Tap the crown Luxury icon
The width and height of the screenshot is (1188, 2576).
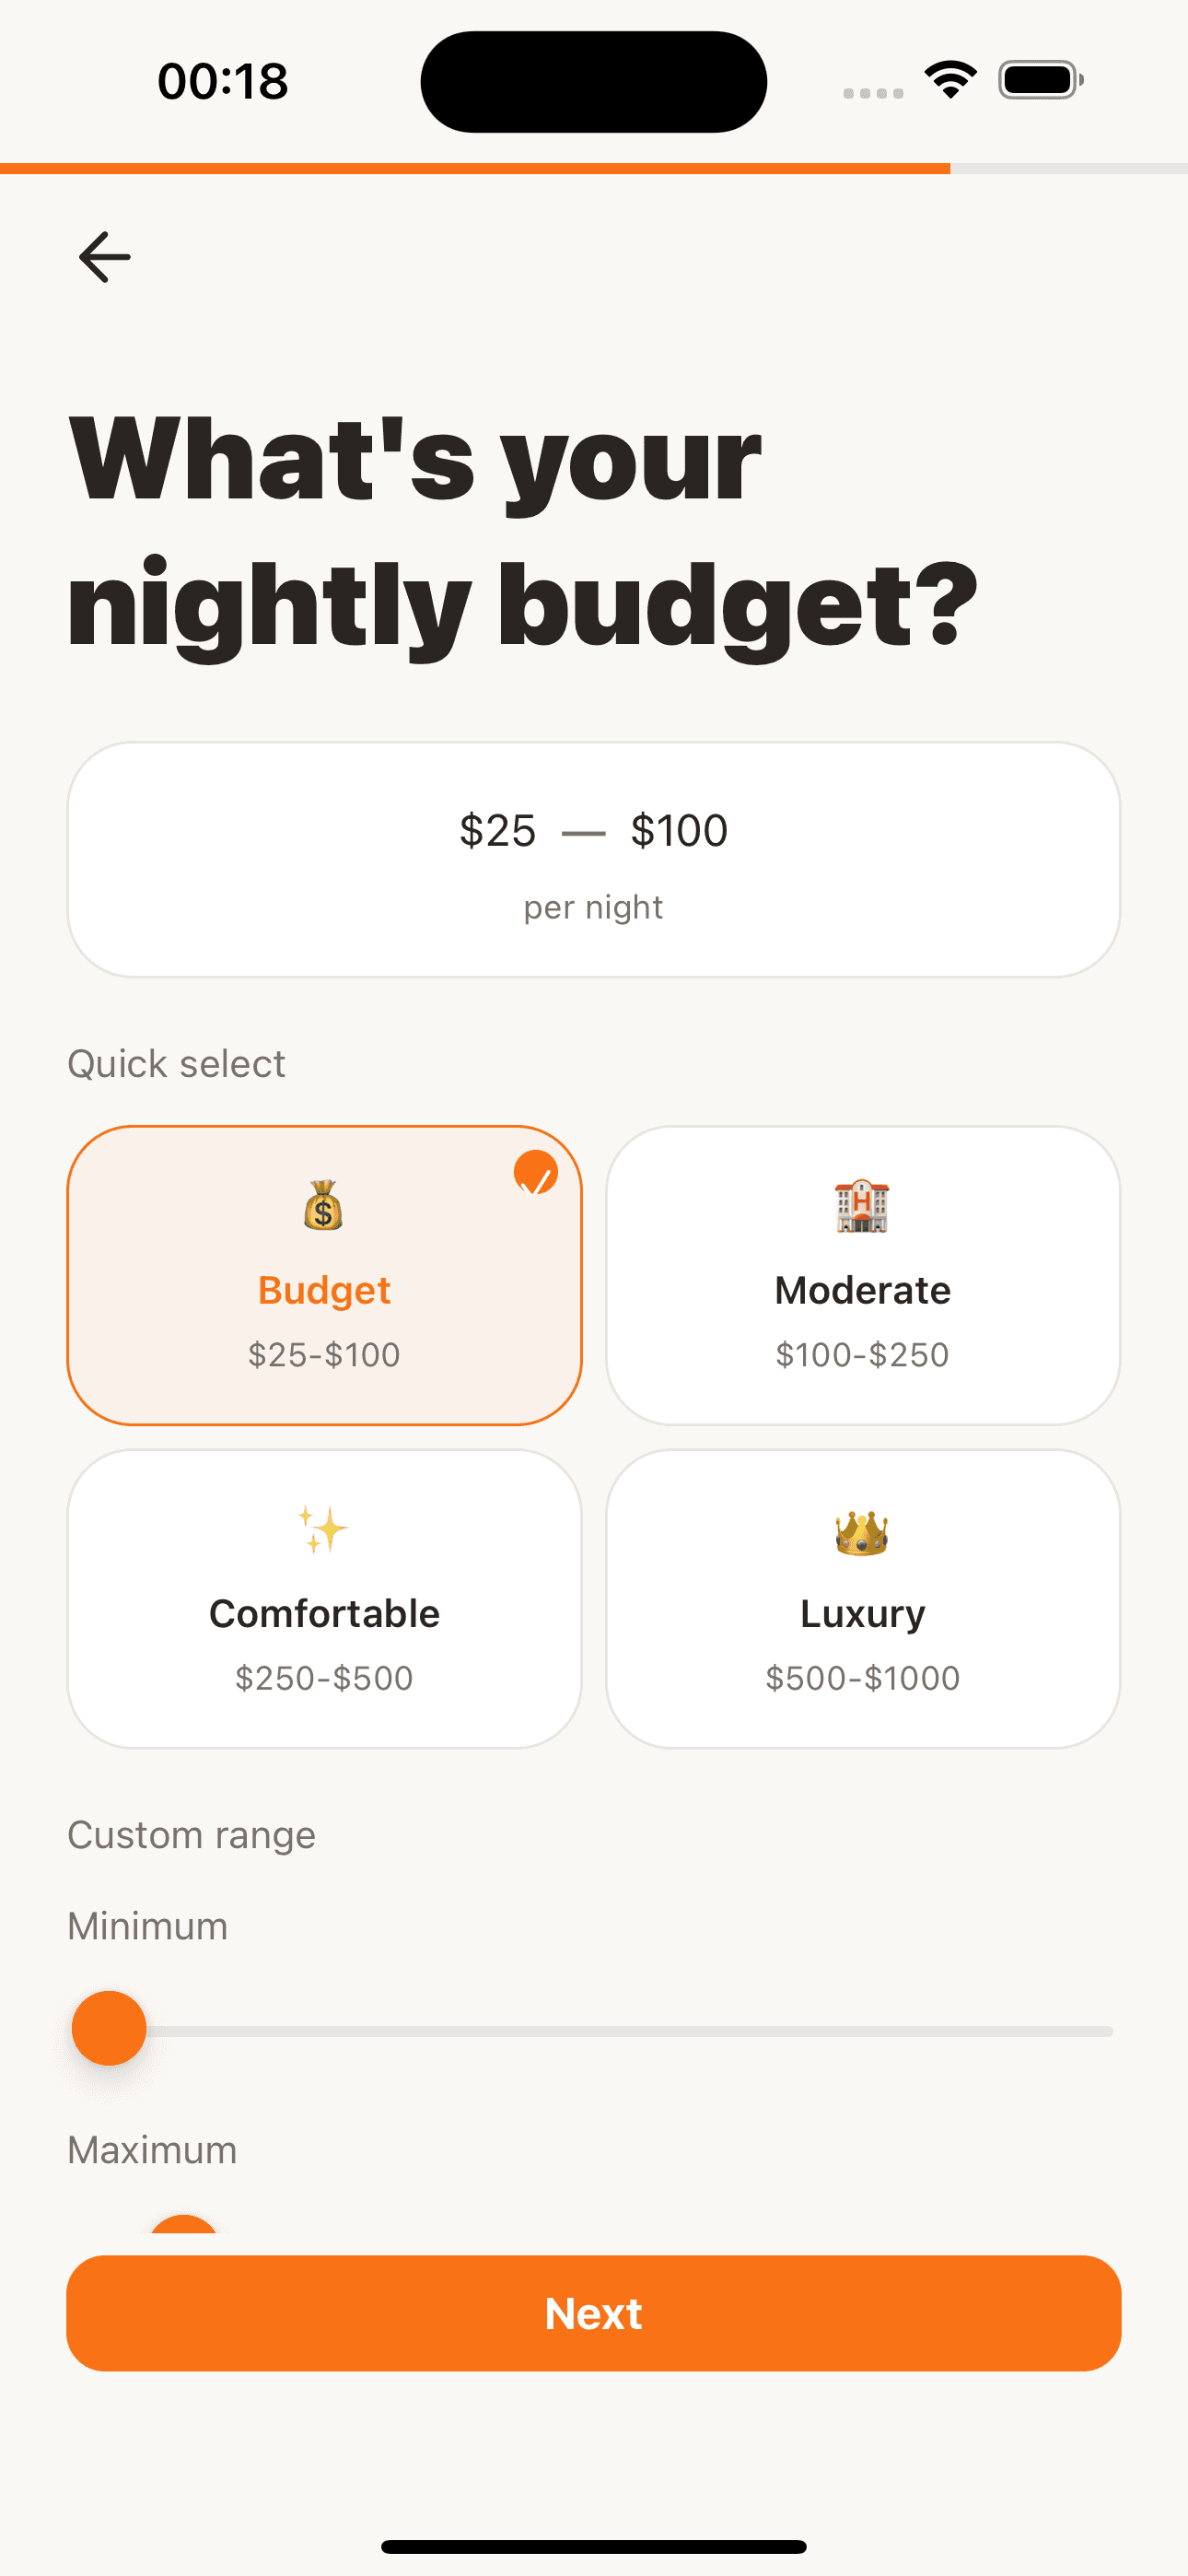(x=862, y=1531)
